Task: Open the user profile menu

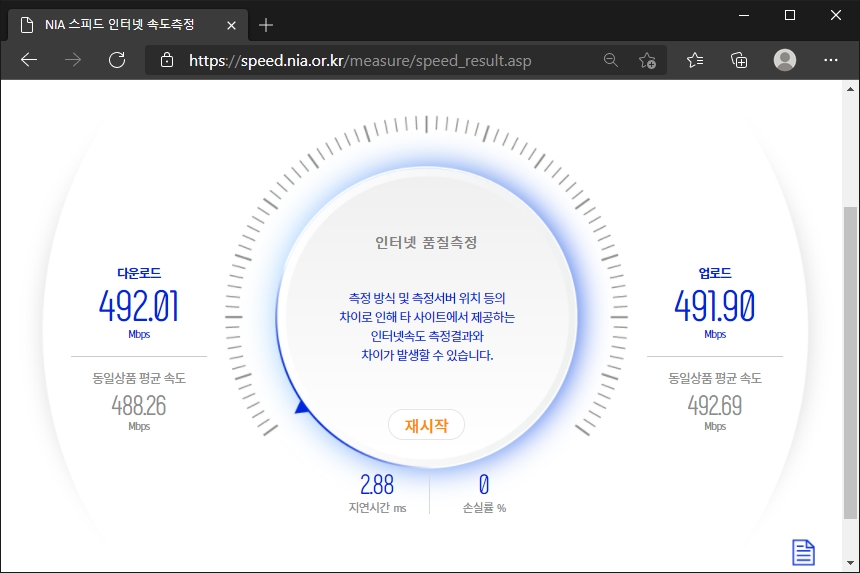Action: point(785,60)
